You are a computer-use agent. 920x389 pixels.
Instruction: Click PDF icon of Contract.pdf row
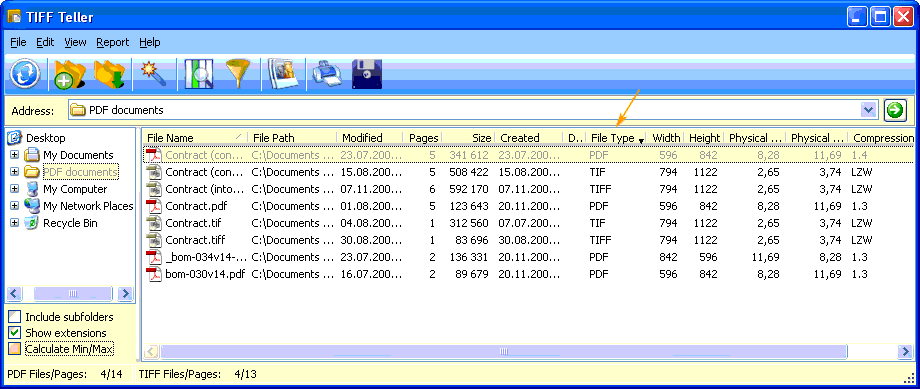click(x=154, y=207)
